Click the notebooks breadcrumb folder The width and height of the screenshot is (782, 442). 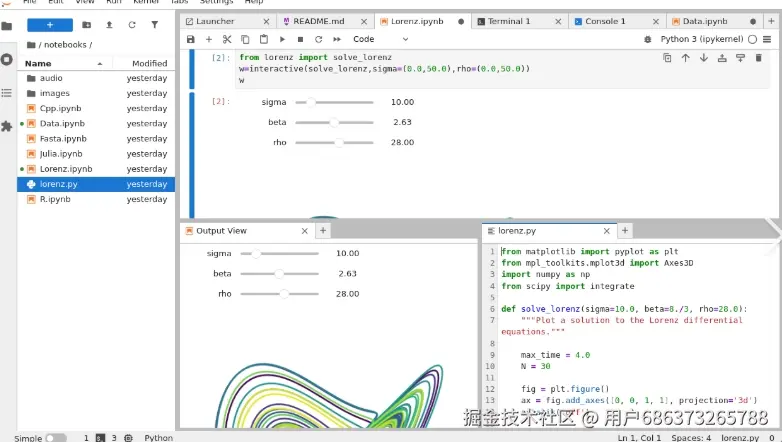[65, 45]
